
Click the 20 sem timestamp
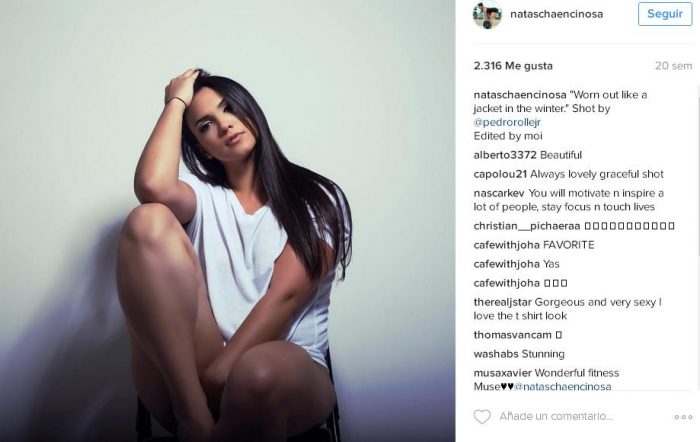click(x=673, y=66)
